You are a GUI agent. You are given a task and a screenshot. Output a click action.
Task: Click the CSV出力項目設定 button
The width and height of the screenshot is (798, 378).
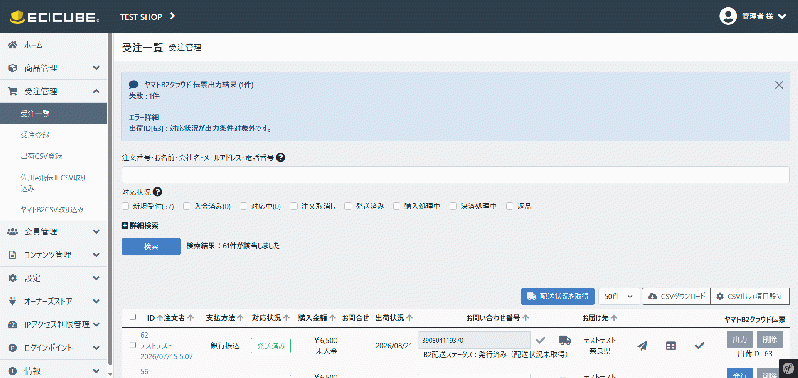tap(750, 297)
